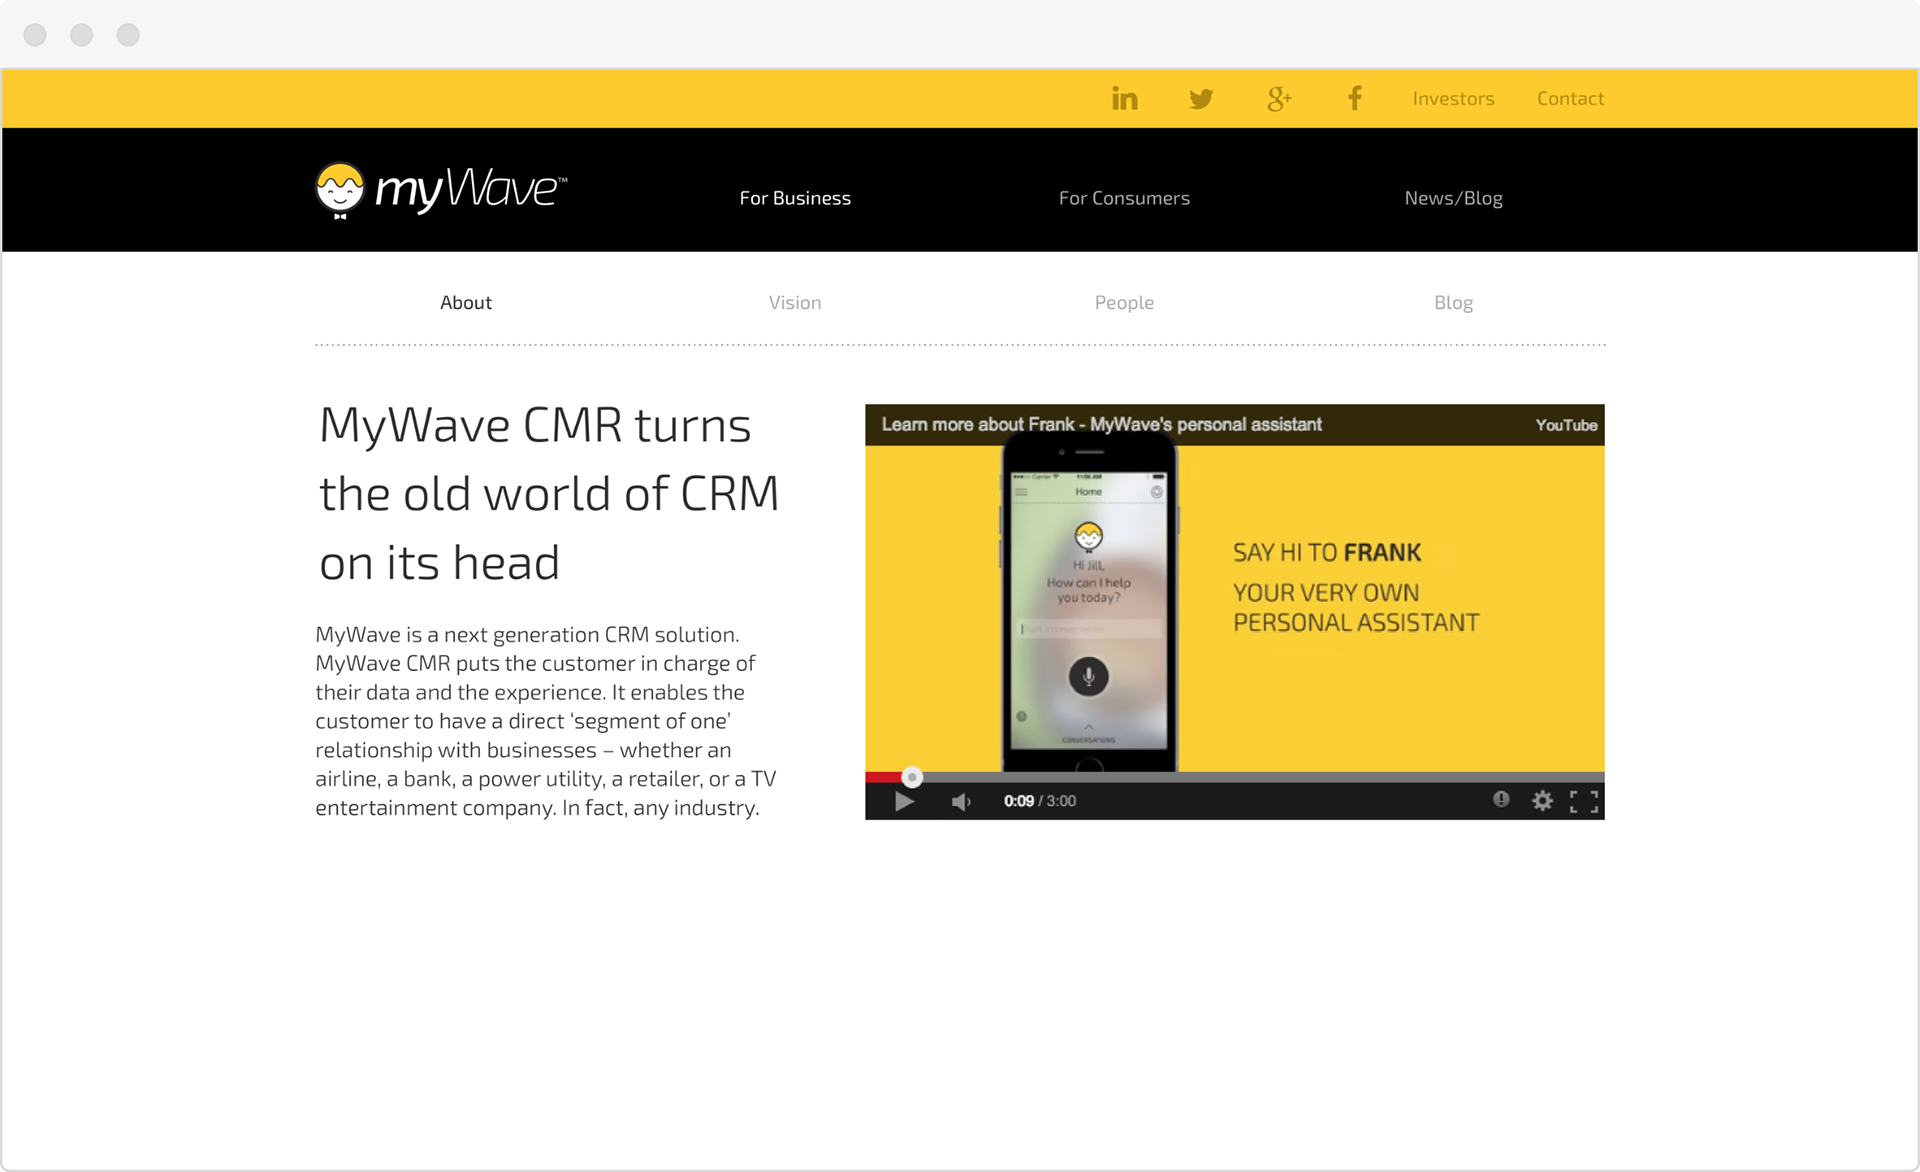Open the Investors link

[x=1453, y=98]
